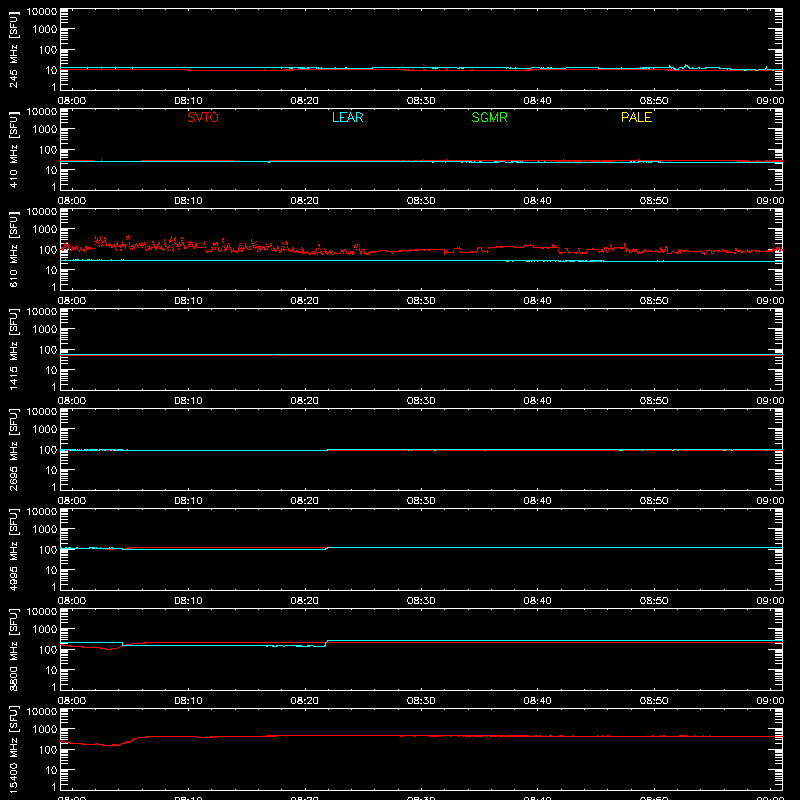Click 08:50 time label under 8800 MHz plot
Screen dimensions: 800x800
coord(654,701)
